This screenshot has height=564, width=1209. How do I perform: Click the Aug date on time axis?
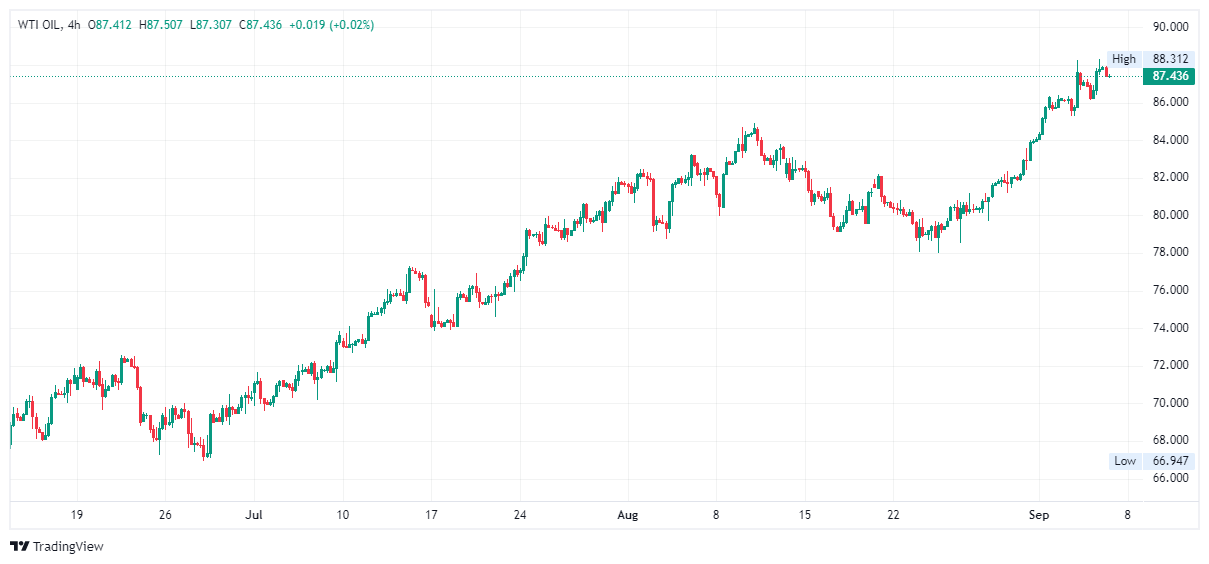(x=627, y=515)
